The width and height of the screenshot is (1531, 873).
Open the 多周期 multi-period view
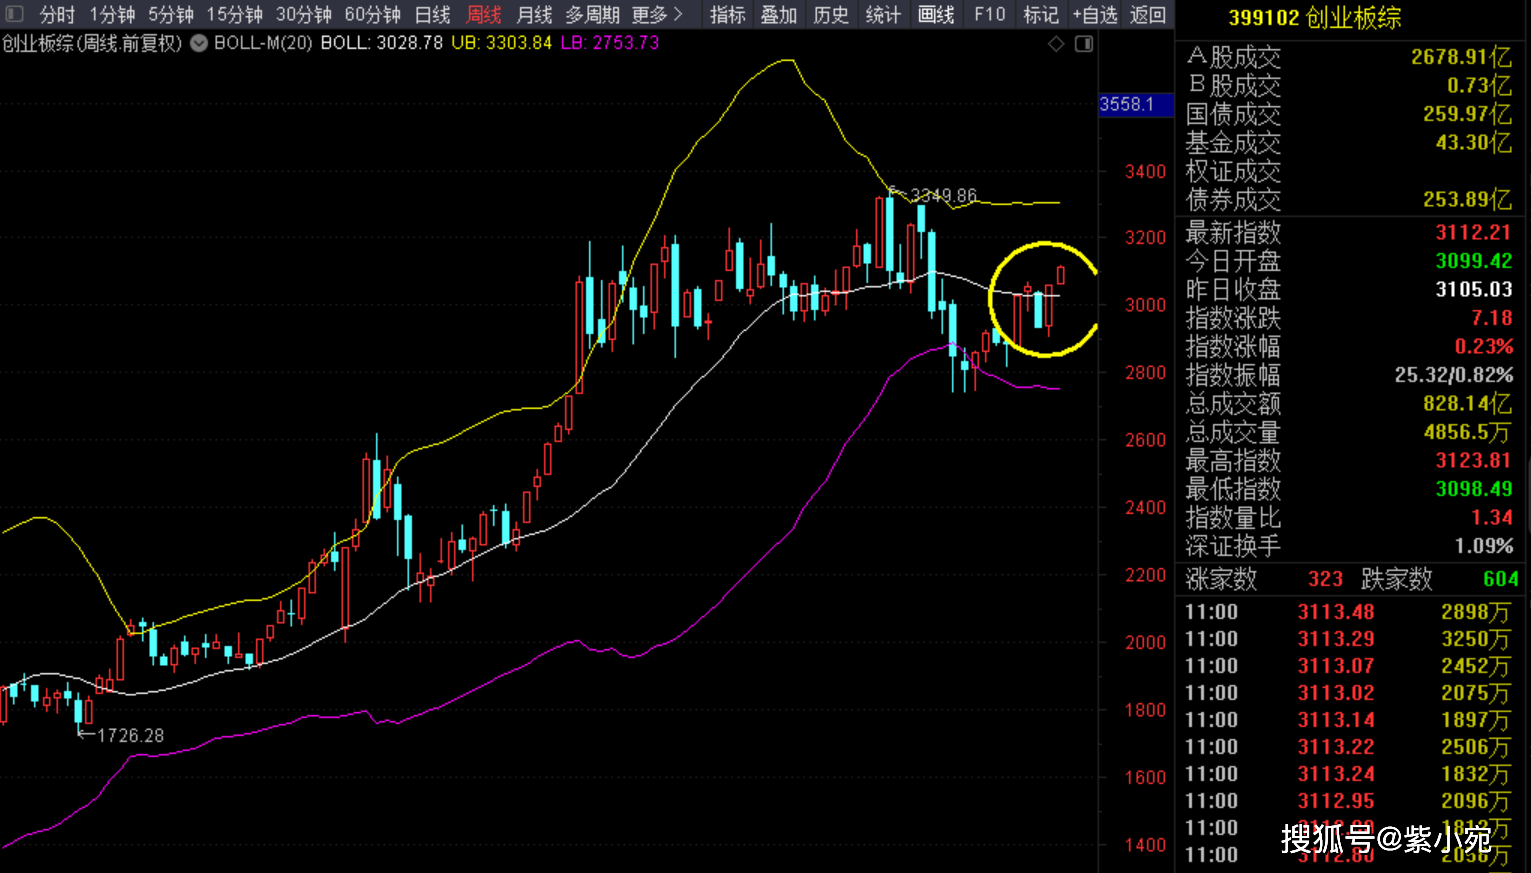click(592, 15)
